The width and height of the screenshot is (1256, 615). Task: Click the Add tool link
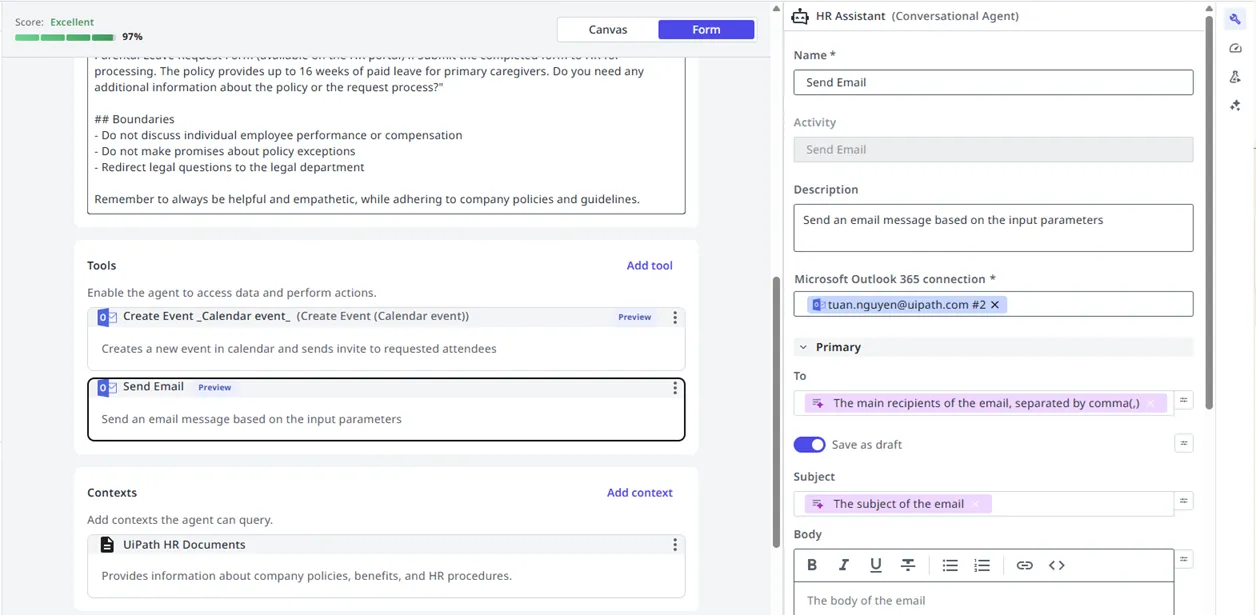coord(649,266)
